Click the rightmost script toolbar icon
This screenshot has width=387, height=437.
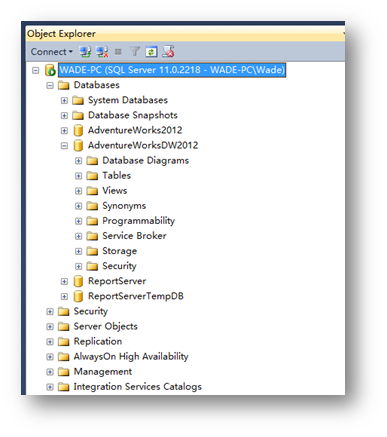point(168,51)
